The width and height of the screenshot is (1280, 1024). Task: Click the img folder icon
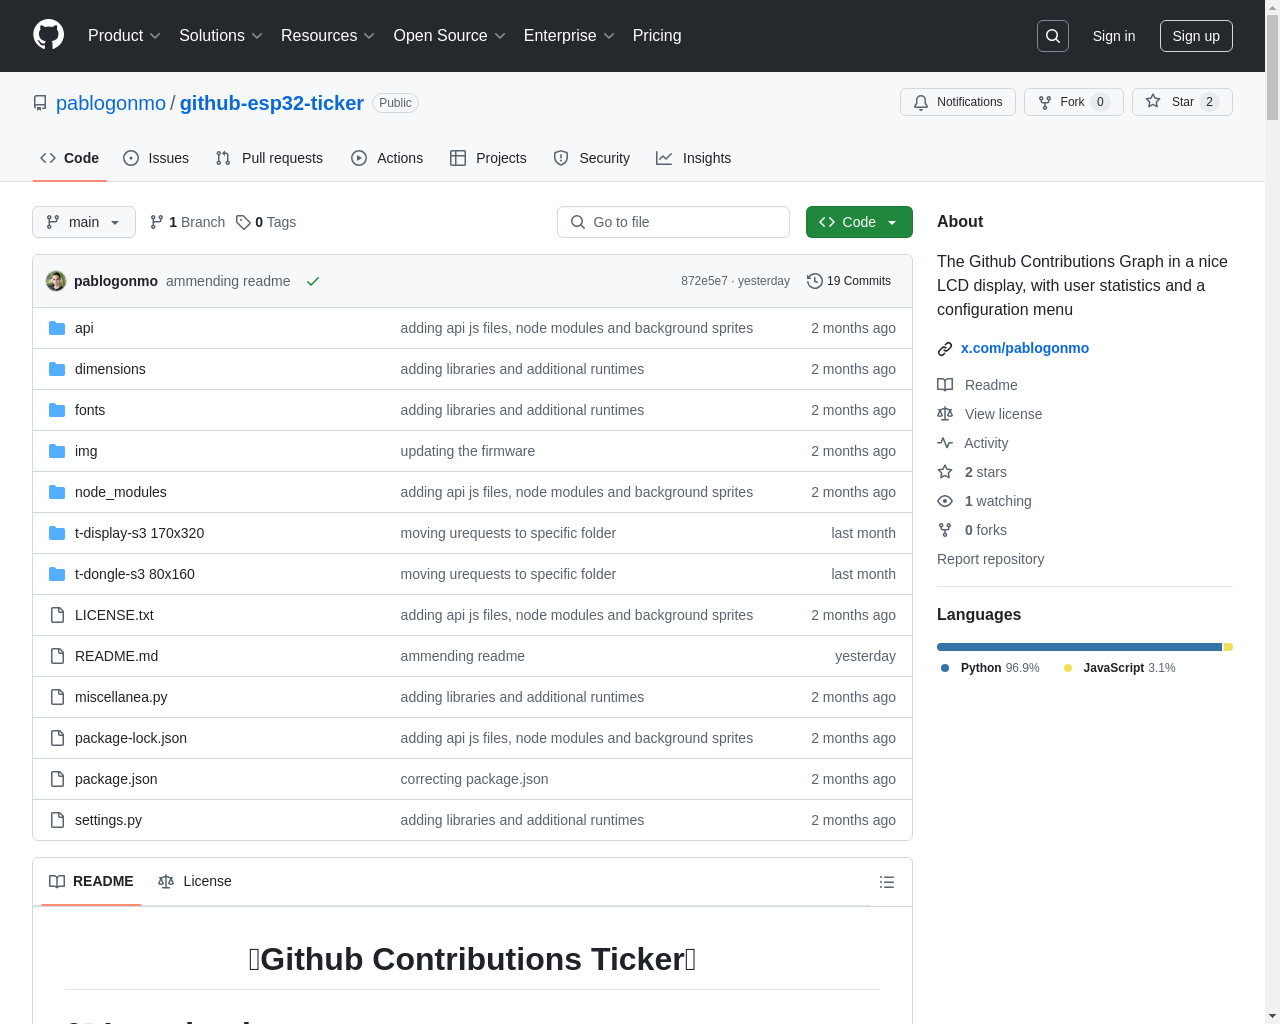[x=57, y=451]
